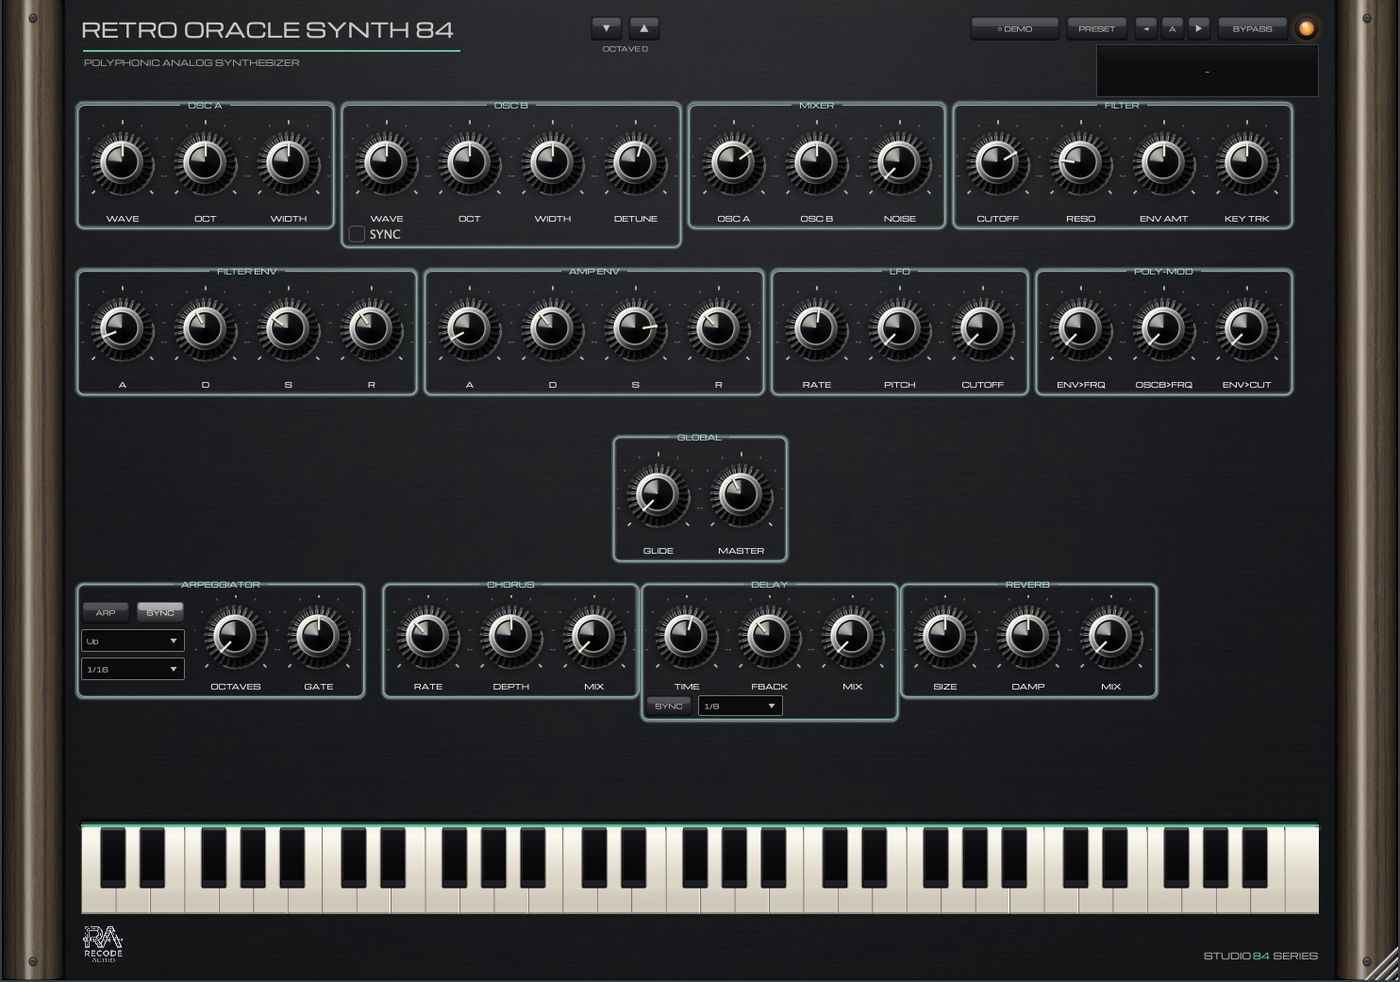Viewport: 1400px width, 982px height.
Task: Click the Amp Env attack A knob
Action: point(469,329)
